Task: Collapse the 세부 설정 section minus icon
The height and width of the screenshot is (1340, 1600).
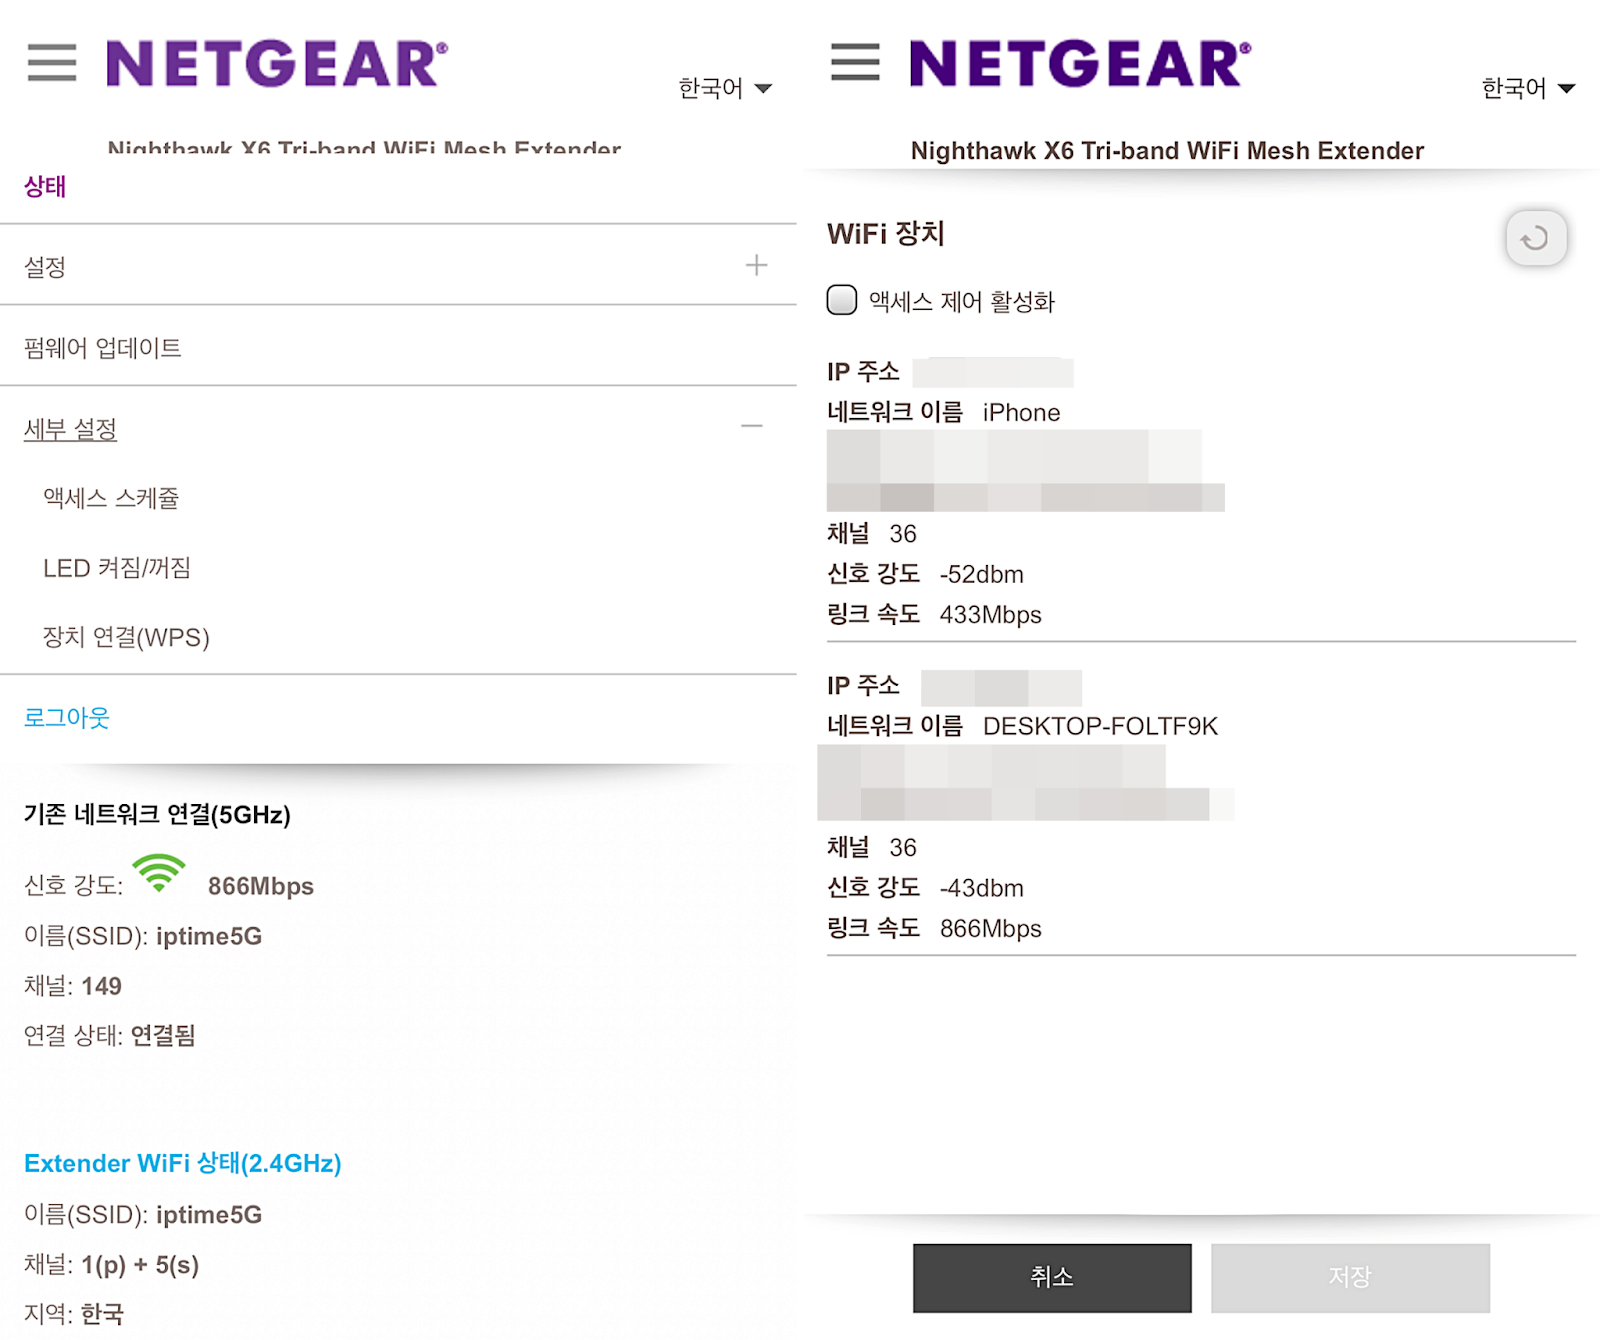Action: click(752, 427)
